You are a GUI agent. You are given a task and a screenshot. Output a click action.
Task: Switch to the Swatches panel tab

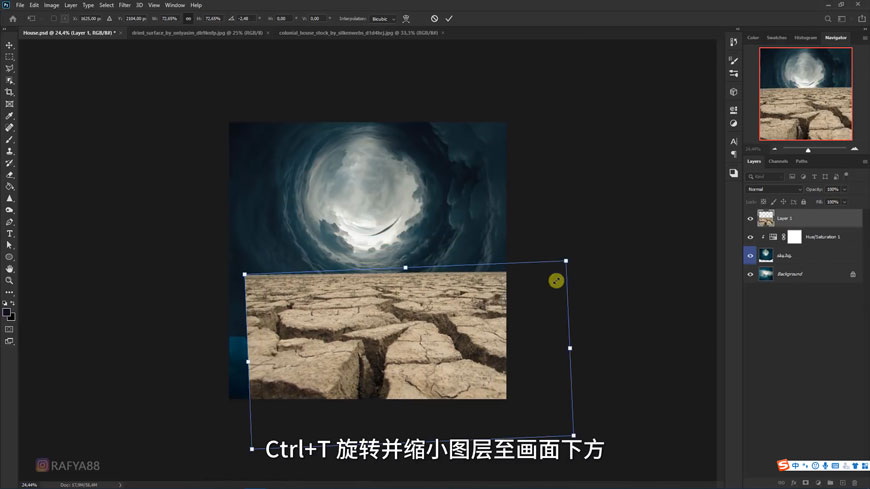tap(776, 38)
